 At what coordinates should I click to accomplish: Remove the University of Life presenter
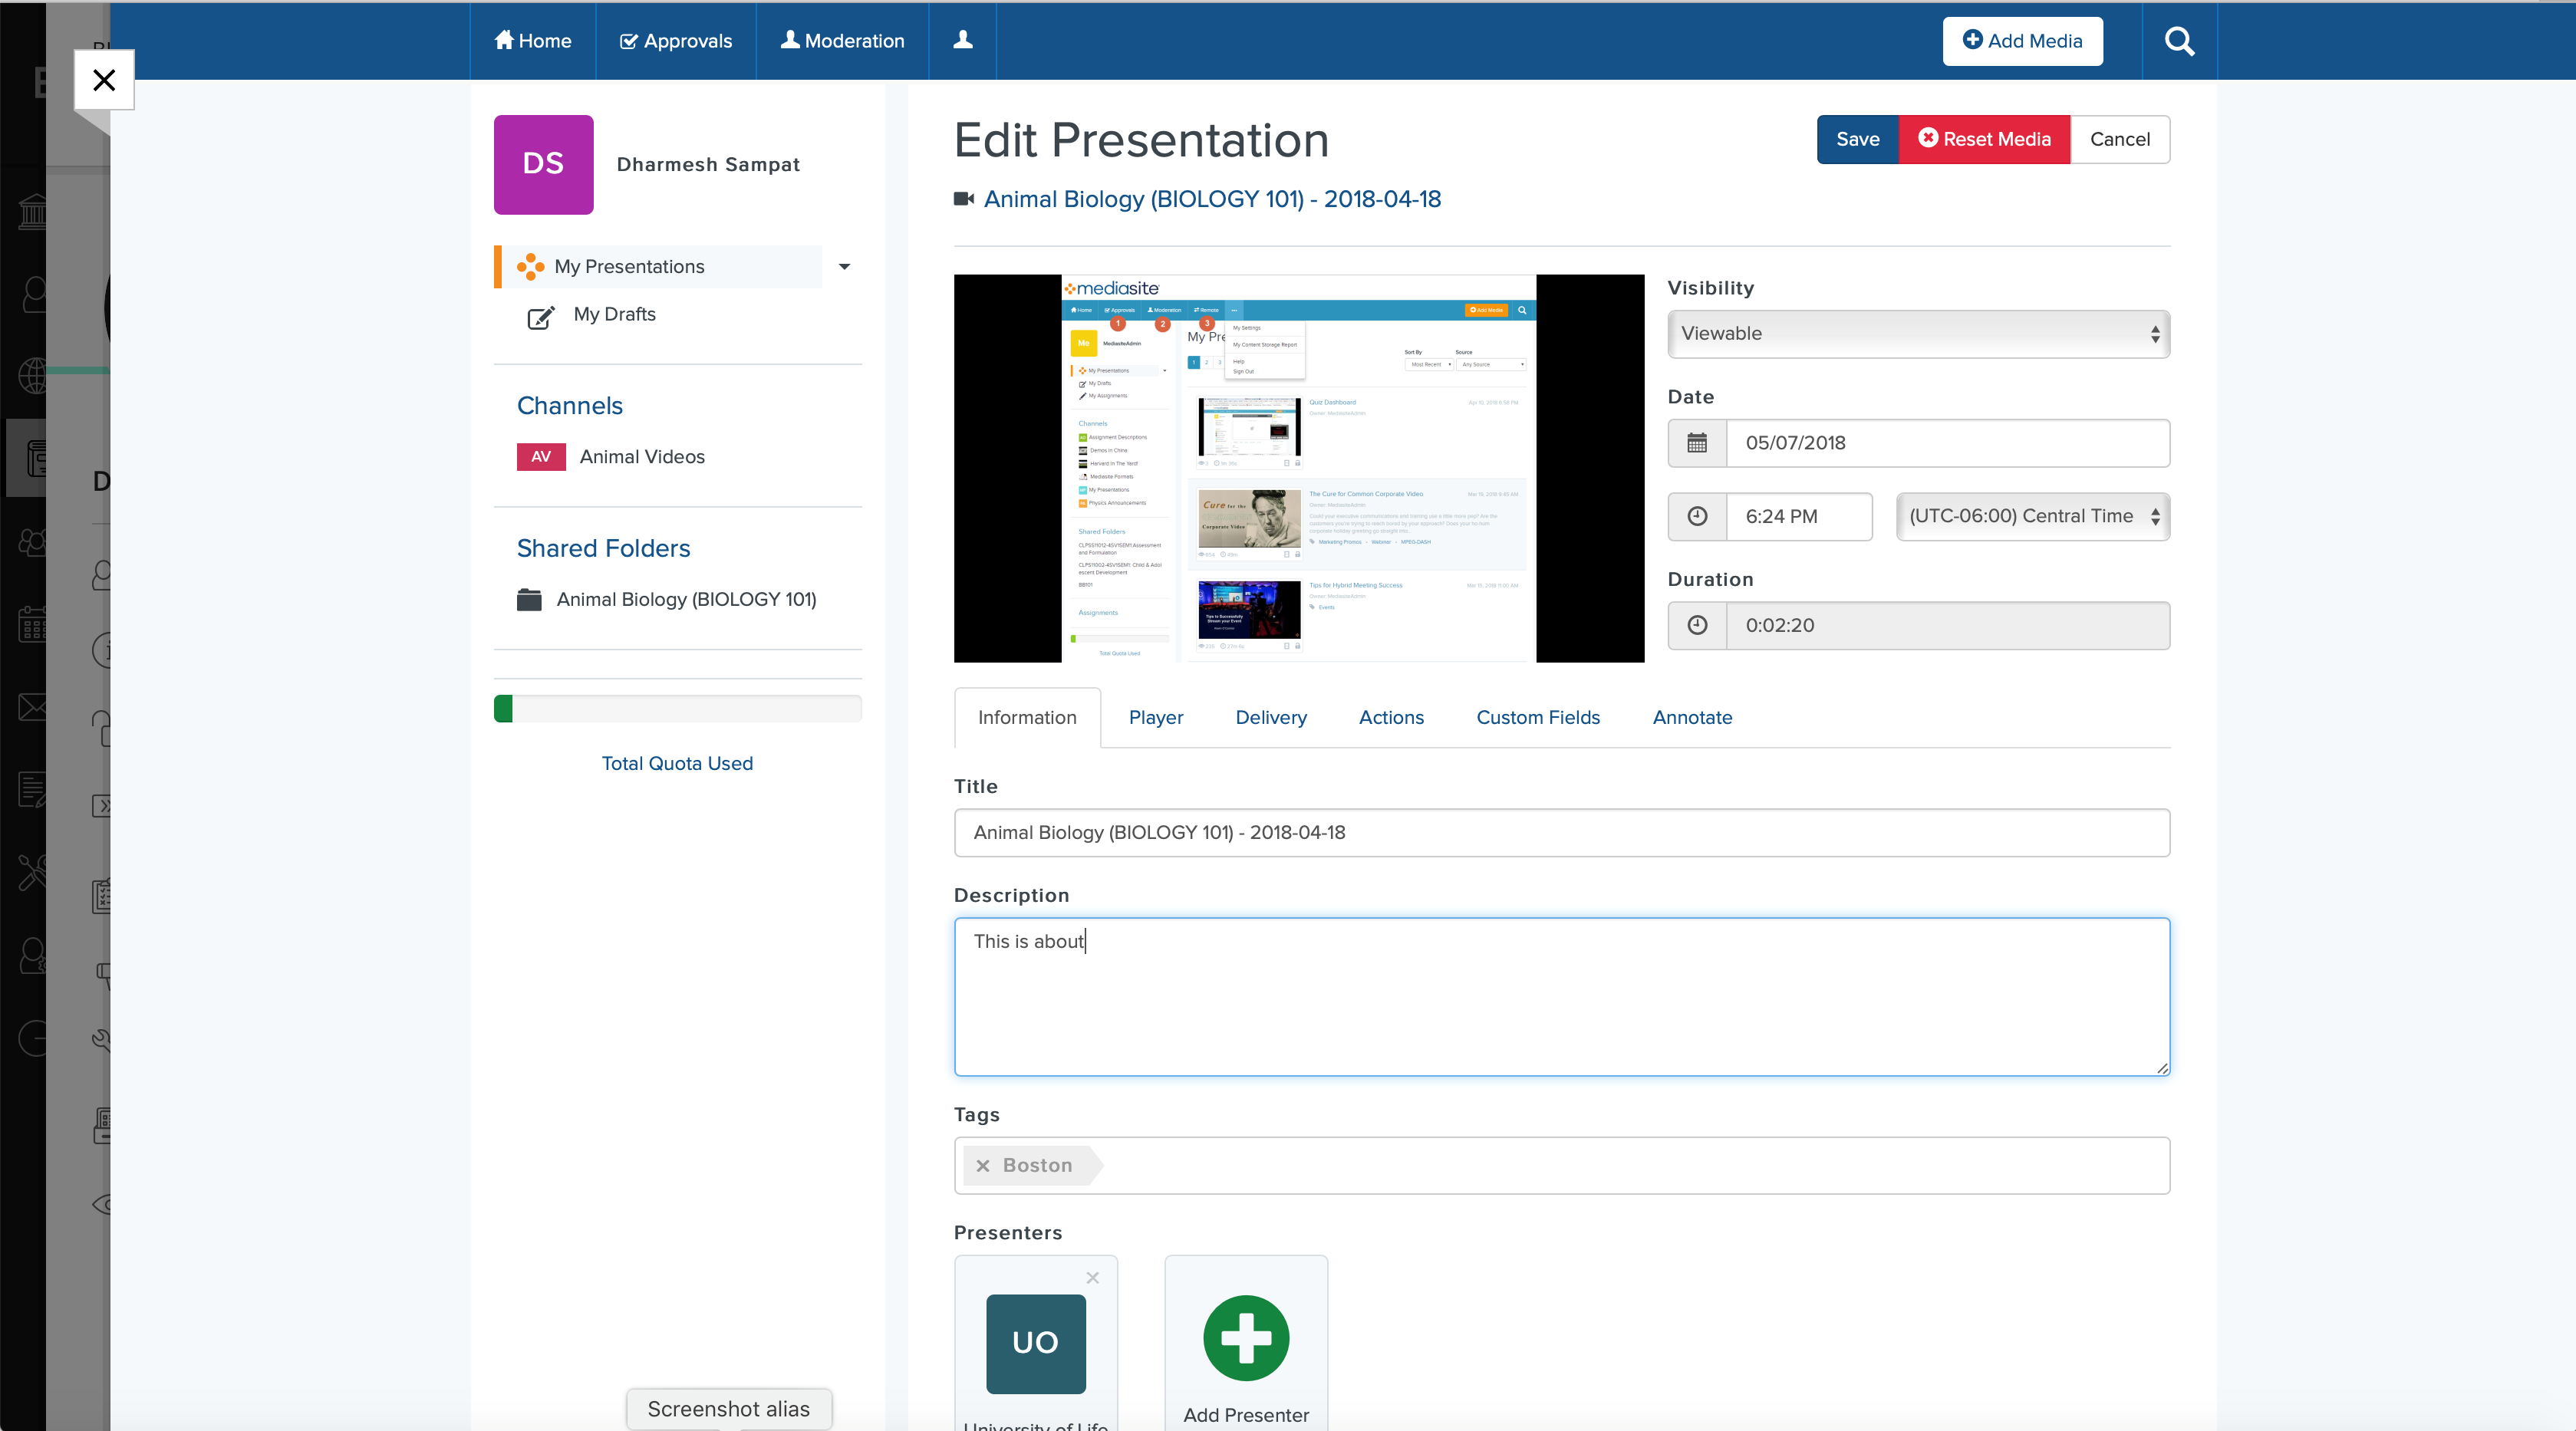1092,1278
